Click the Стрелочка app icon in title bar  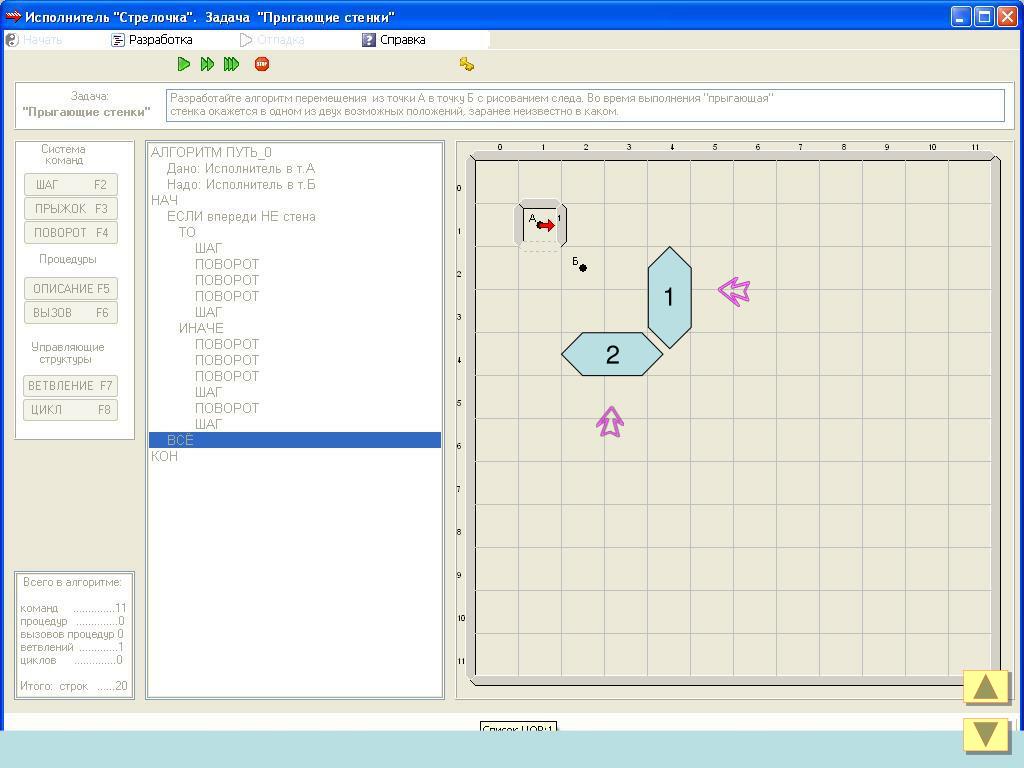[x=13, y=16]
